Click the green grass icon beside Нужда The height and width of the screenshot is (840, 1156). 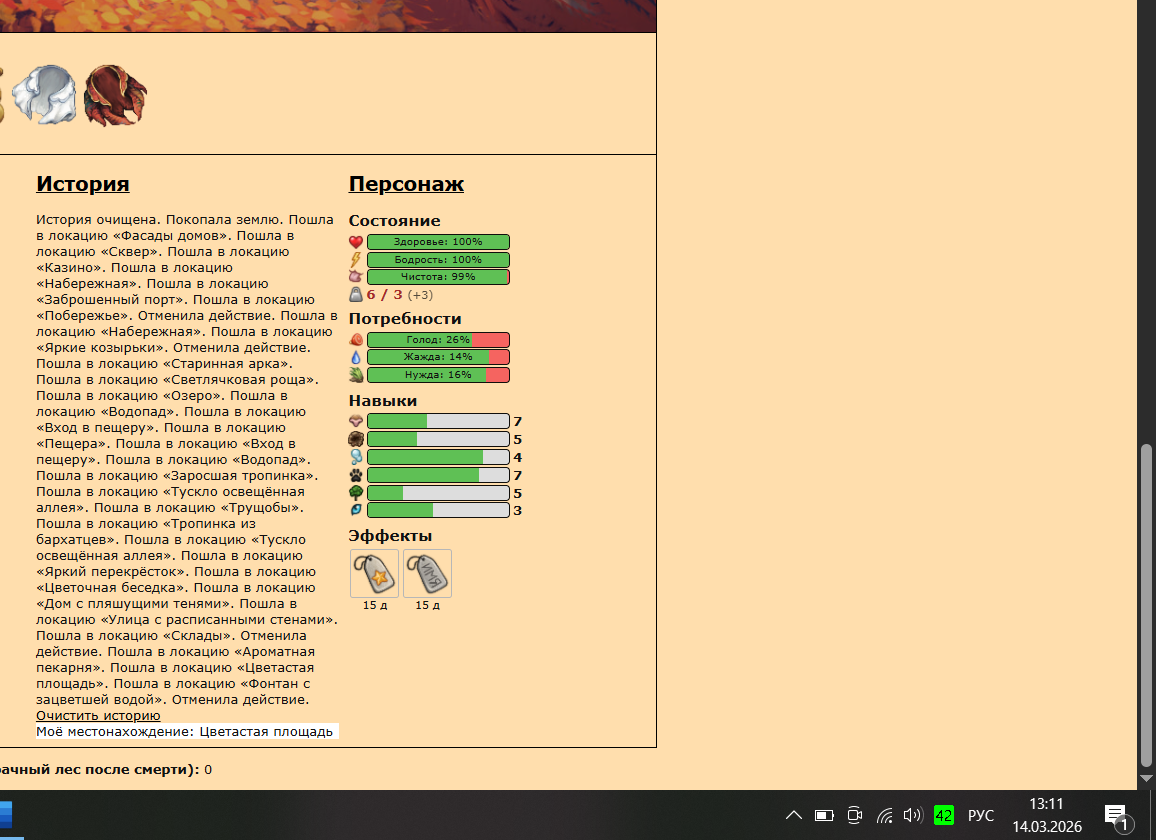pyautogui.click(x=356, y=375)
